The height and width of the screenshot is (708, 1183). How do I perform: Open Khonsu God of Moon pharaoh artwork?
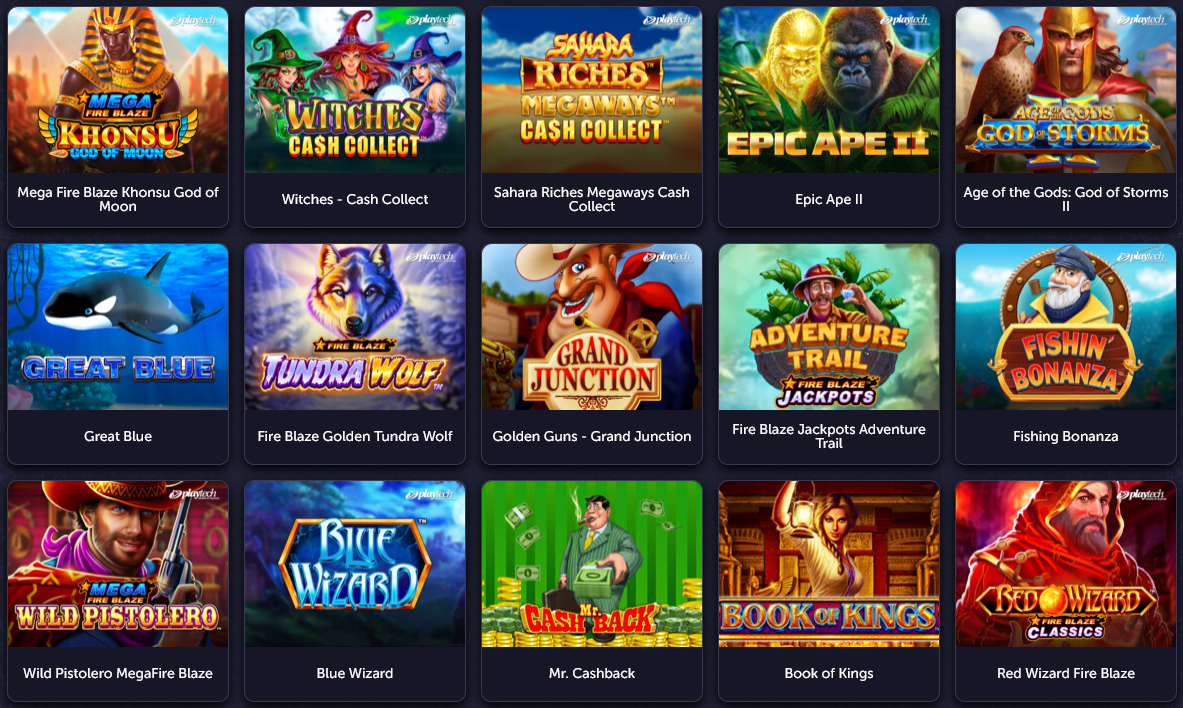click(x=118, y=90)
